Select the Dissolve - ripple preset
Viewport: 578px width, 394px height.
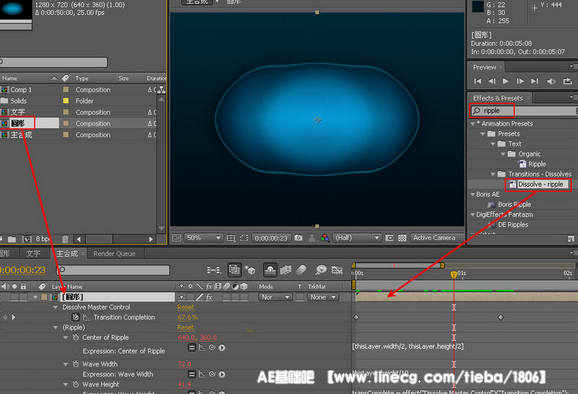tap(540, 184)
